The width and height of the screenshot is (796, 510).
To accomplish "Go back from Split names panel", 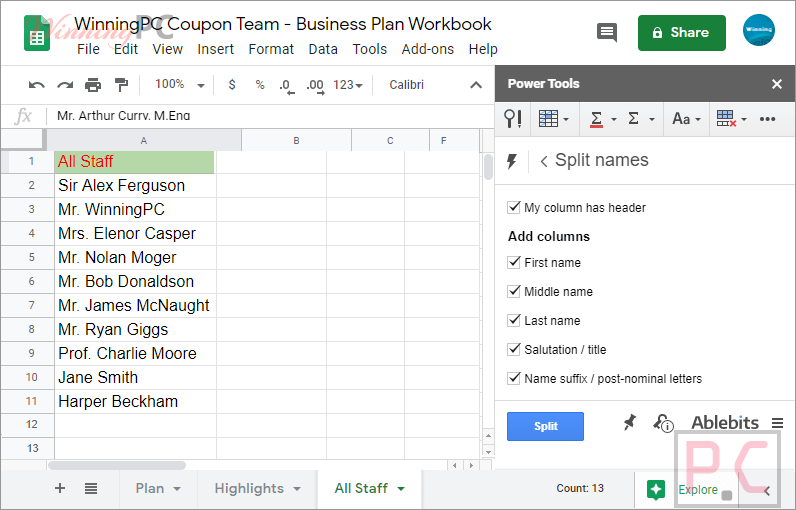I will coord(544,161).
